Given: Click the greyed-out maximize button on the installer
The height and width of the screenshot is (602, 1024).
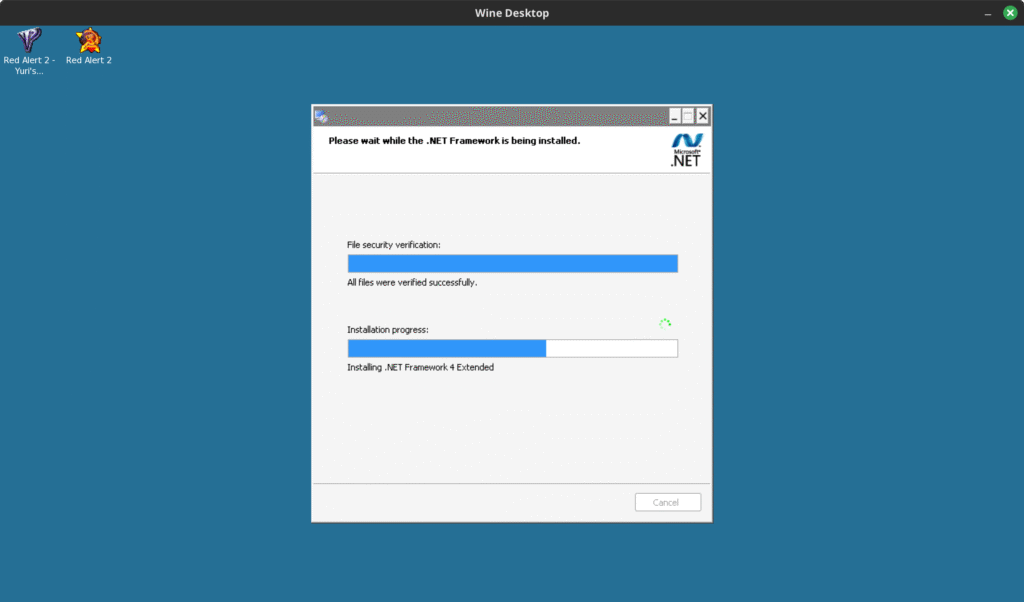Looking at the screenshot, I should click(x=689, y=116).
